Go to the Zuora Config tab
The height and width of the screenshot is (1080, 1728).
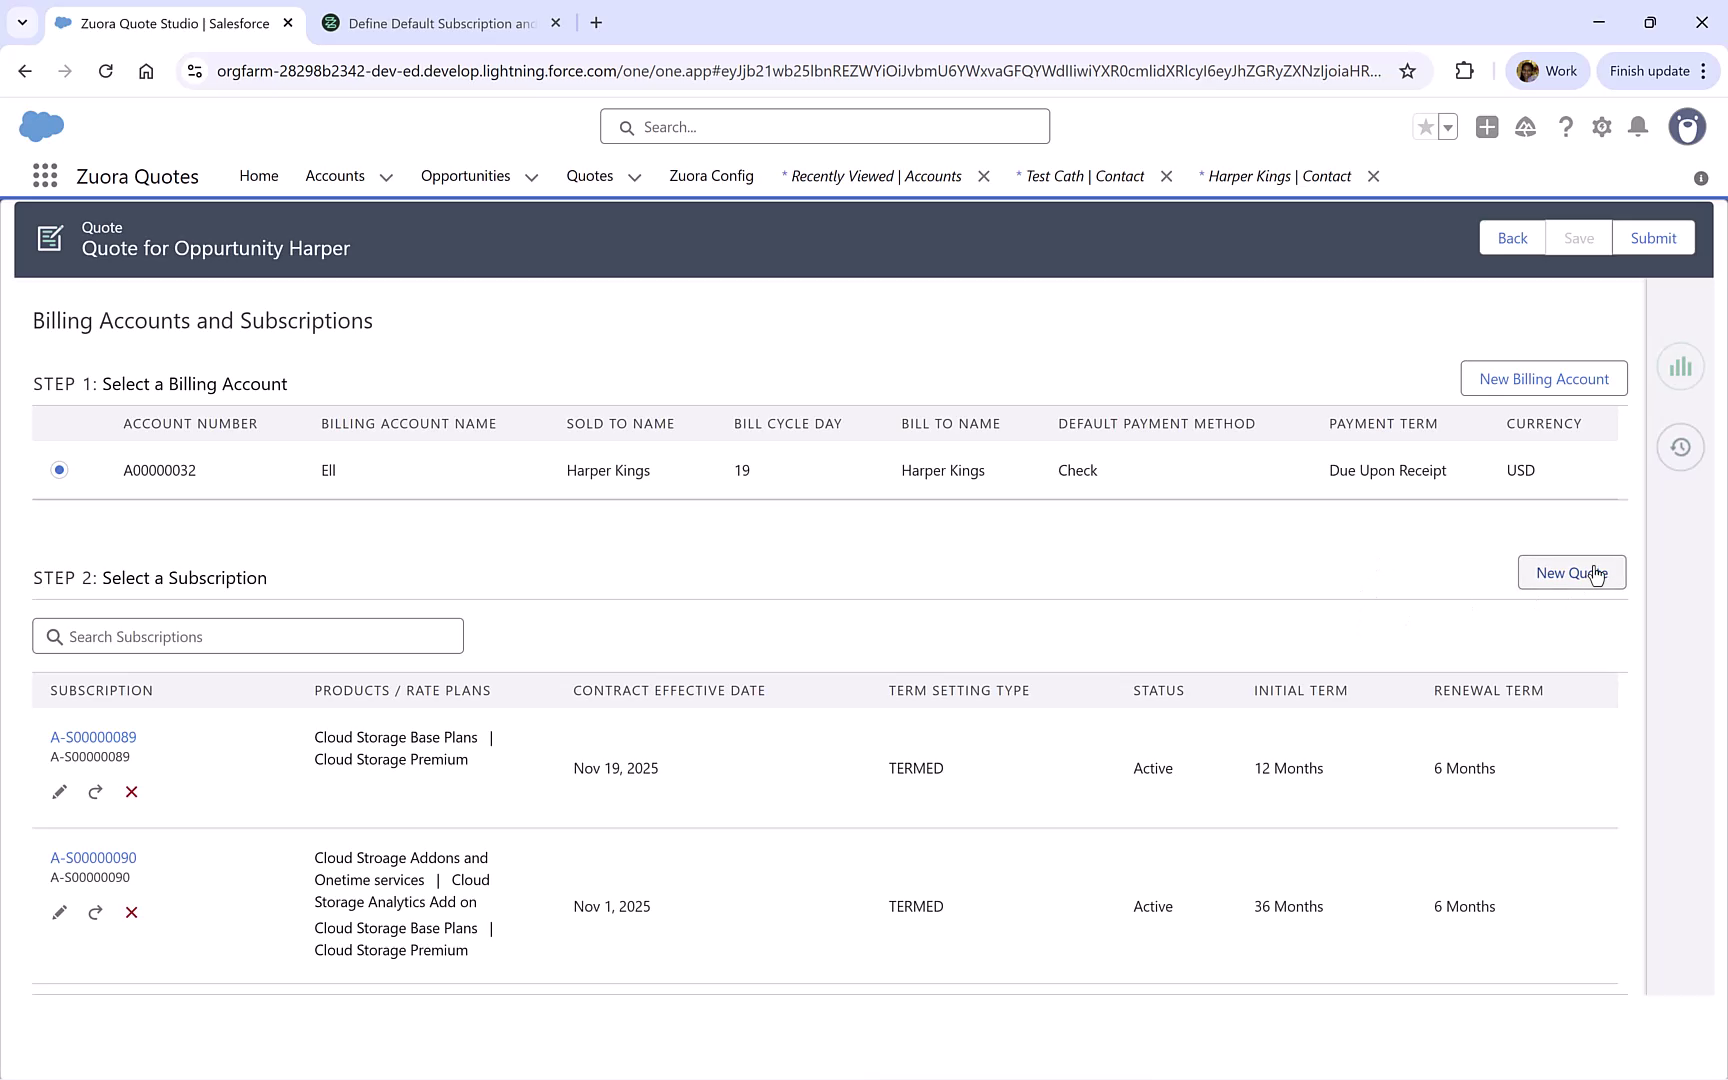[711, 176]
